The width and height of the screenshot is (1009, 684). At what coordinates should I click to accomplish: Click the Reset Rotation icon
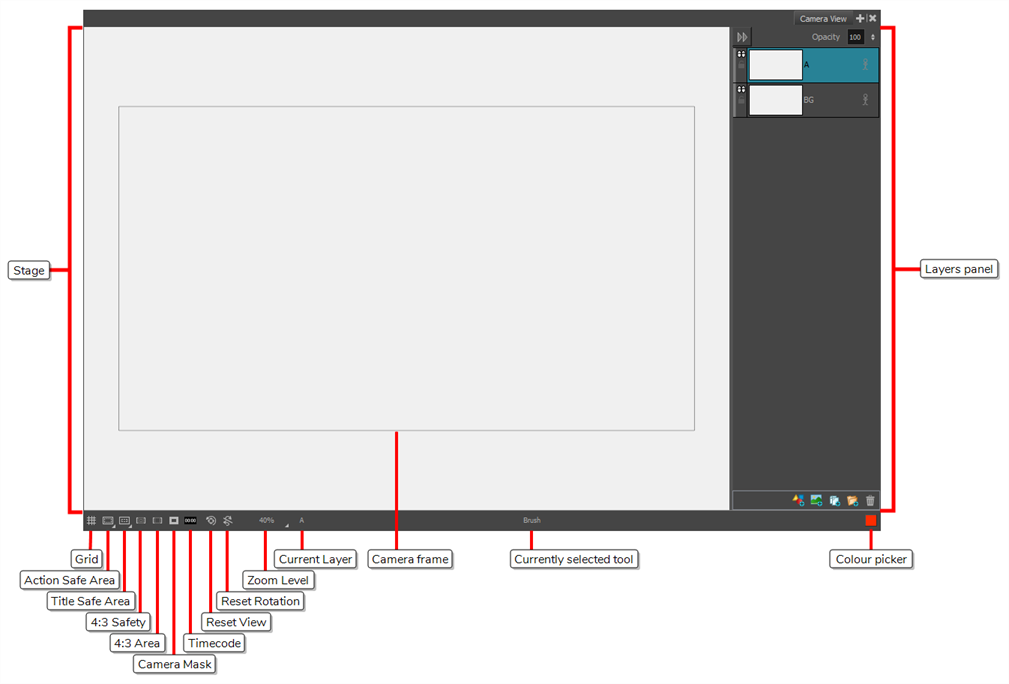coord(211,520)
